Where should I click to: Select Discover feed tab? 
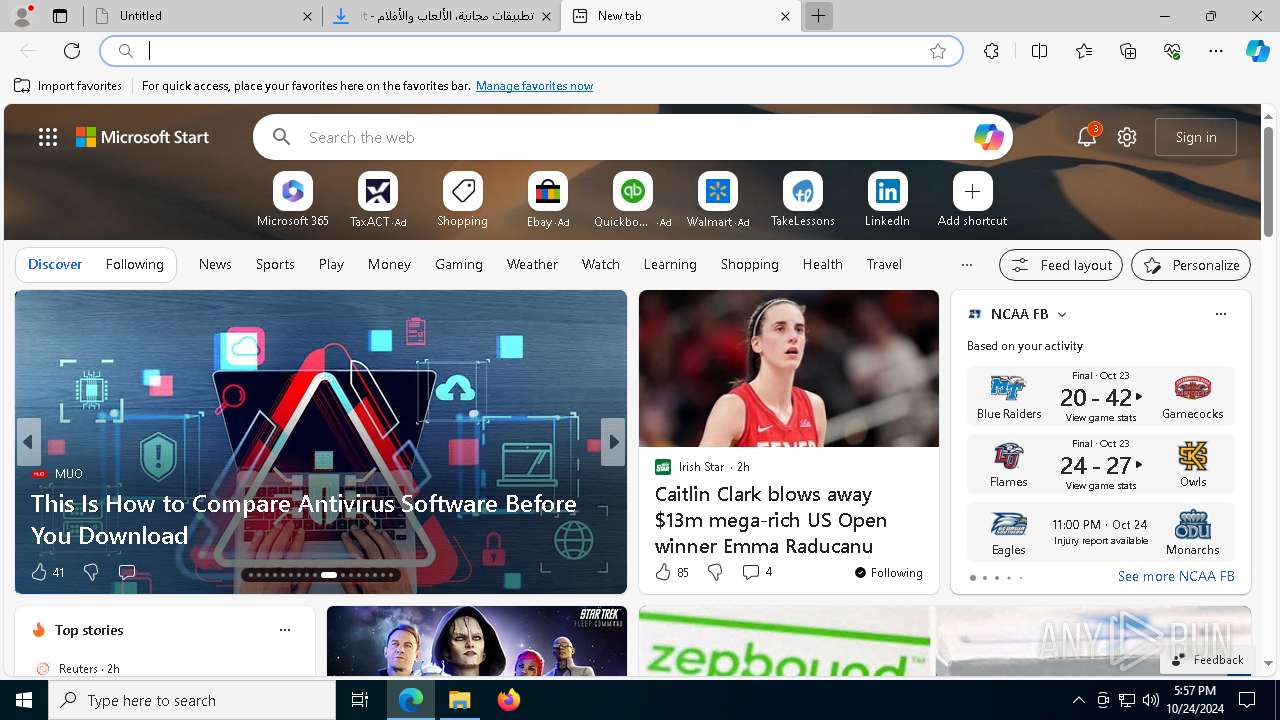55,264
